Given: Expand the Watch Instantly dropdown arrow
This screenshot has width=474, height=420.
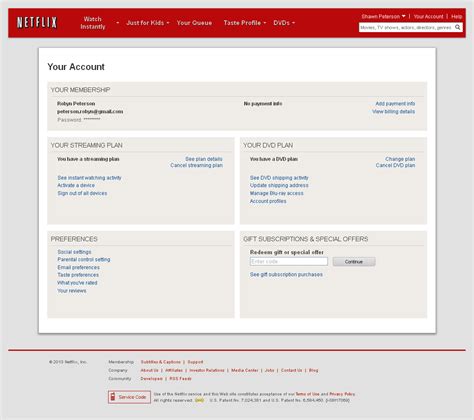Looking at the screenshot, I should [x=117, y=23].
